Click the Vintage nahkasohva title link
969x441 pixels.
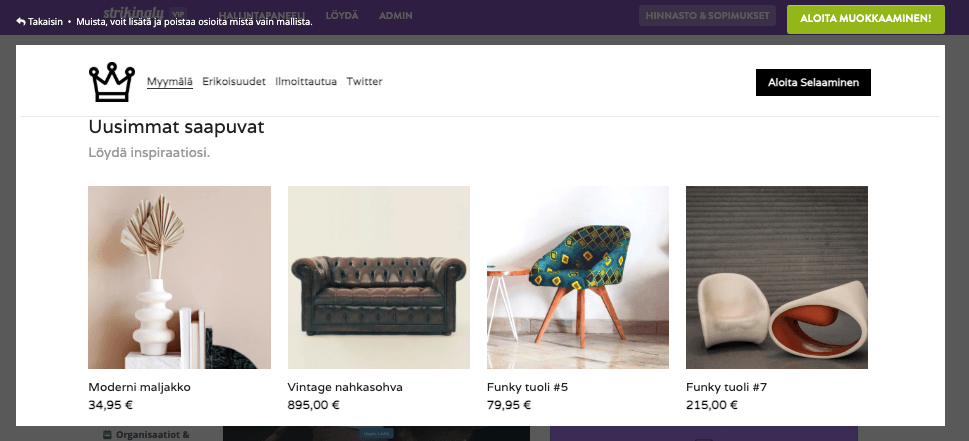(345, 387)
